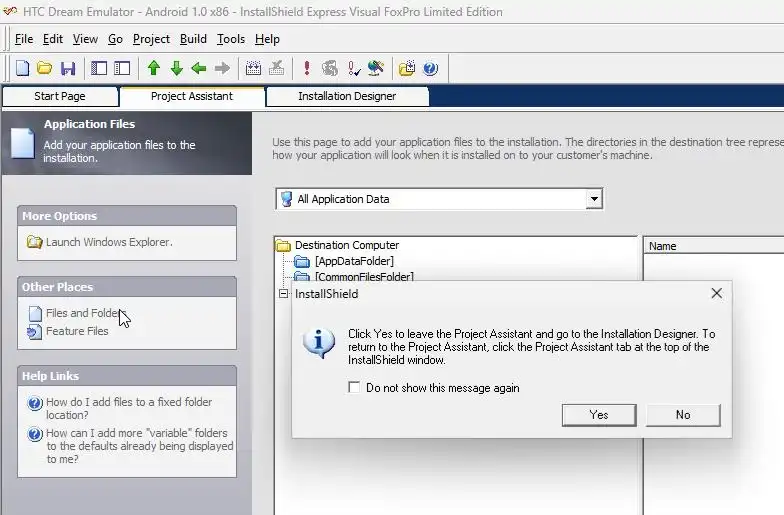The width and height of the screenshot is (784, 515).
Task: Select the [AppDataFolder] tree item
Action: point(354,261)
